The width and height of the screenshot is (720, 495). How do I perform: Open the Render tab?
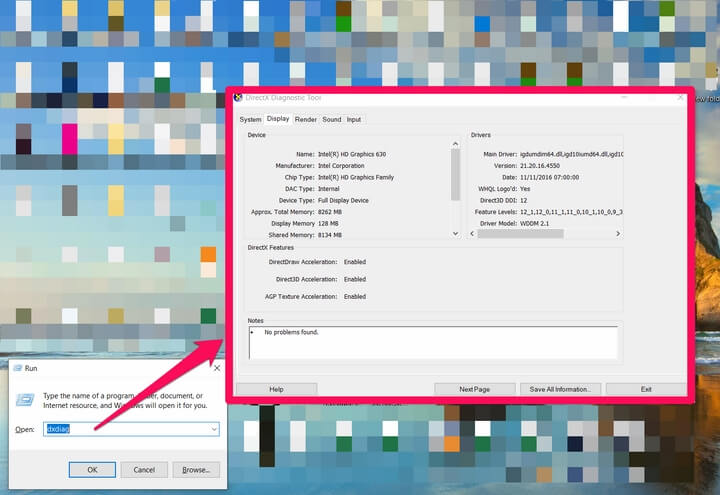(306, 119)
